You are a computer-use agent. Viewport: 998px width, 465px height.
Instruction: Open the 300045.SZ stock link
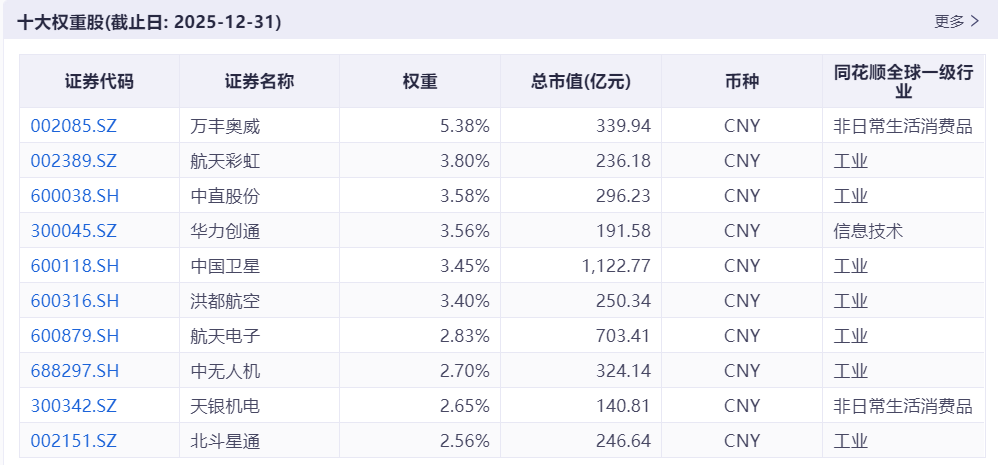pyautogui.click(x=74, y=231)
